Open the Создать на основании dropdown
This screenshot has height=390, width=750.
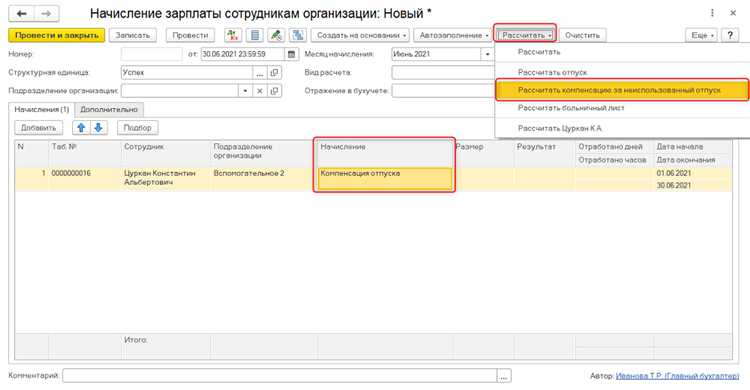pos(360,35)
